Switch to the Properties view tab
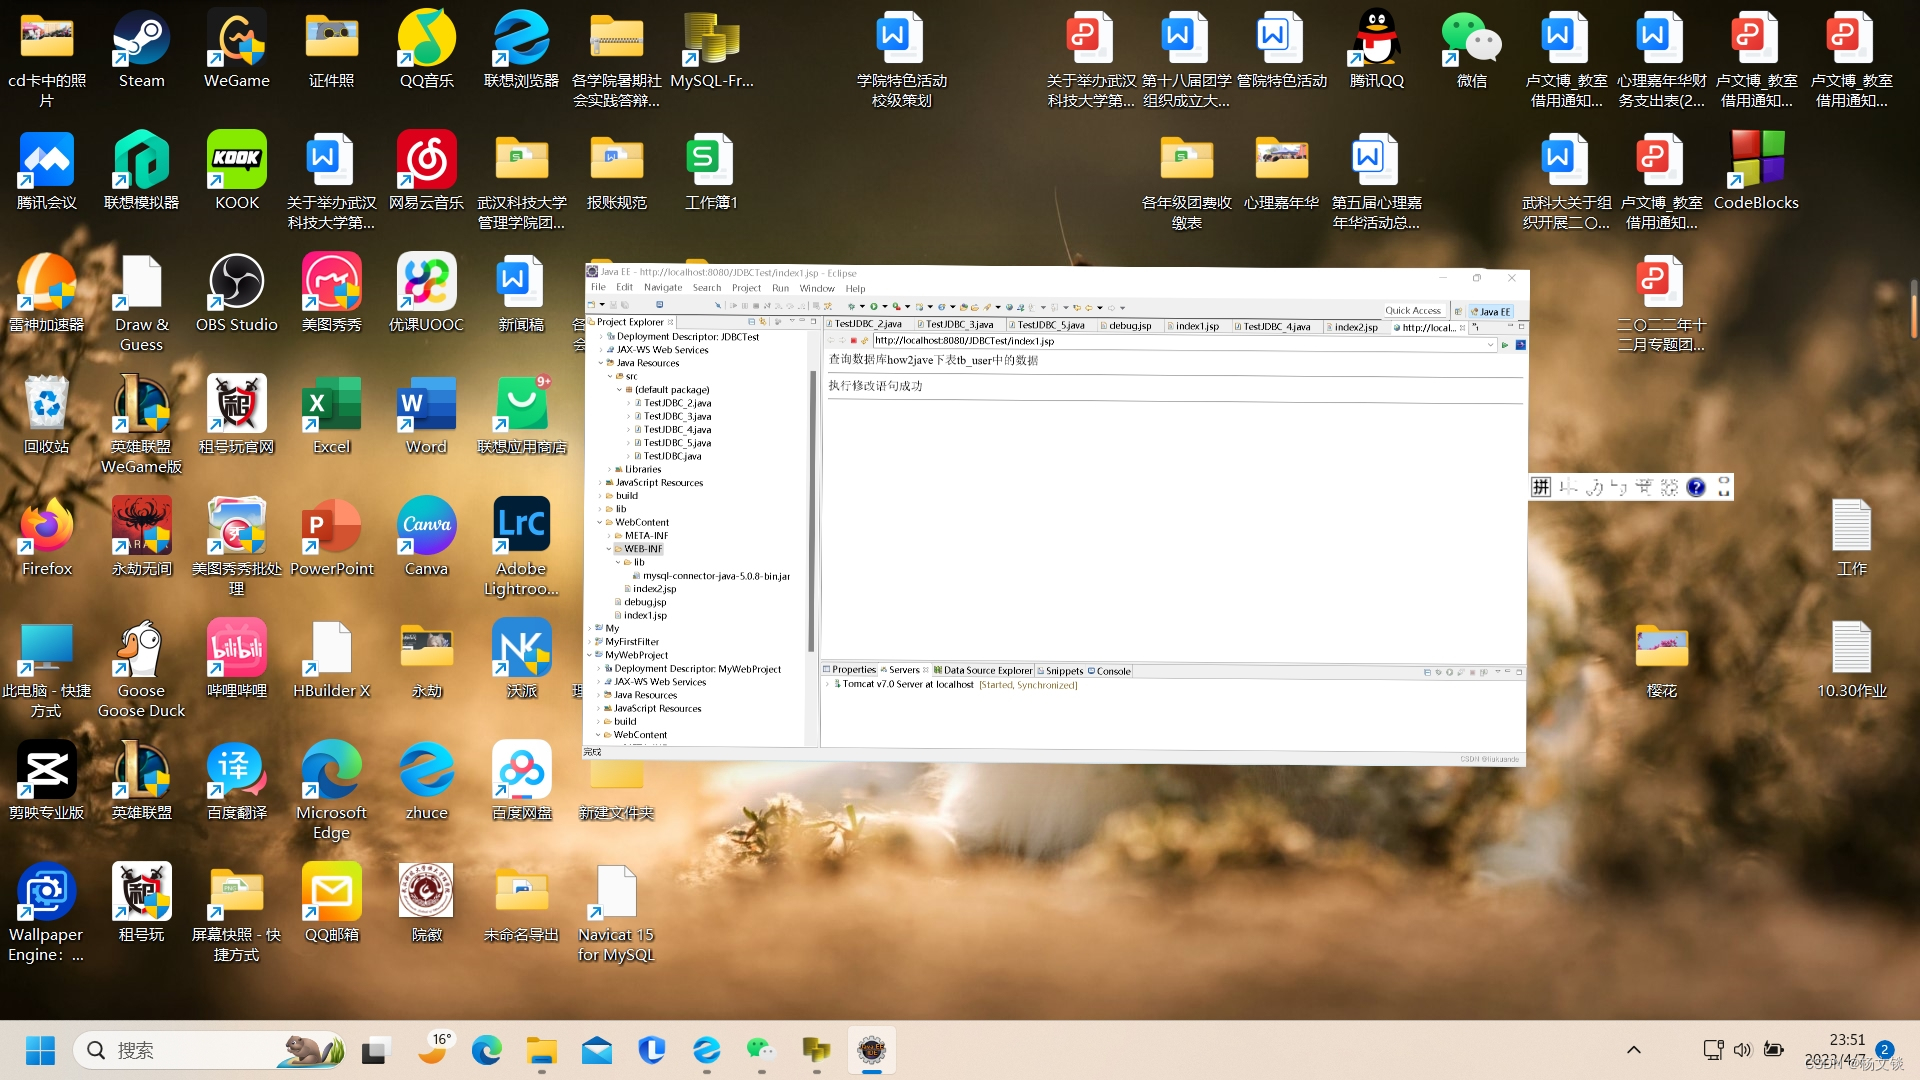 point(849,670)
